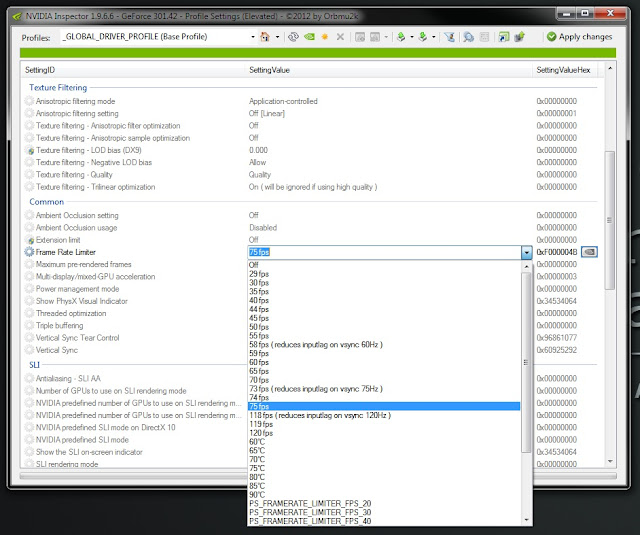Click the NVIDIA Inspector logo in the title bar
The height and width of the screenshot is (535, 640).
tap(17, 16)
